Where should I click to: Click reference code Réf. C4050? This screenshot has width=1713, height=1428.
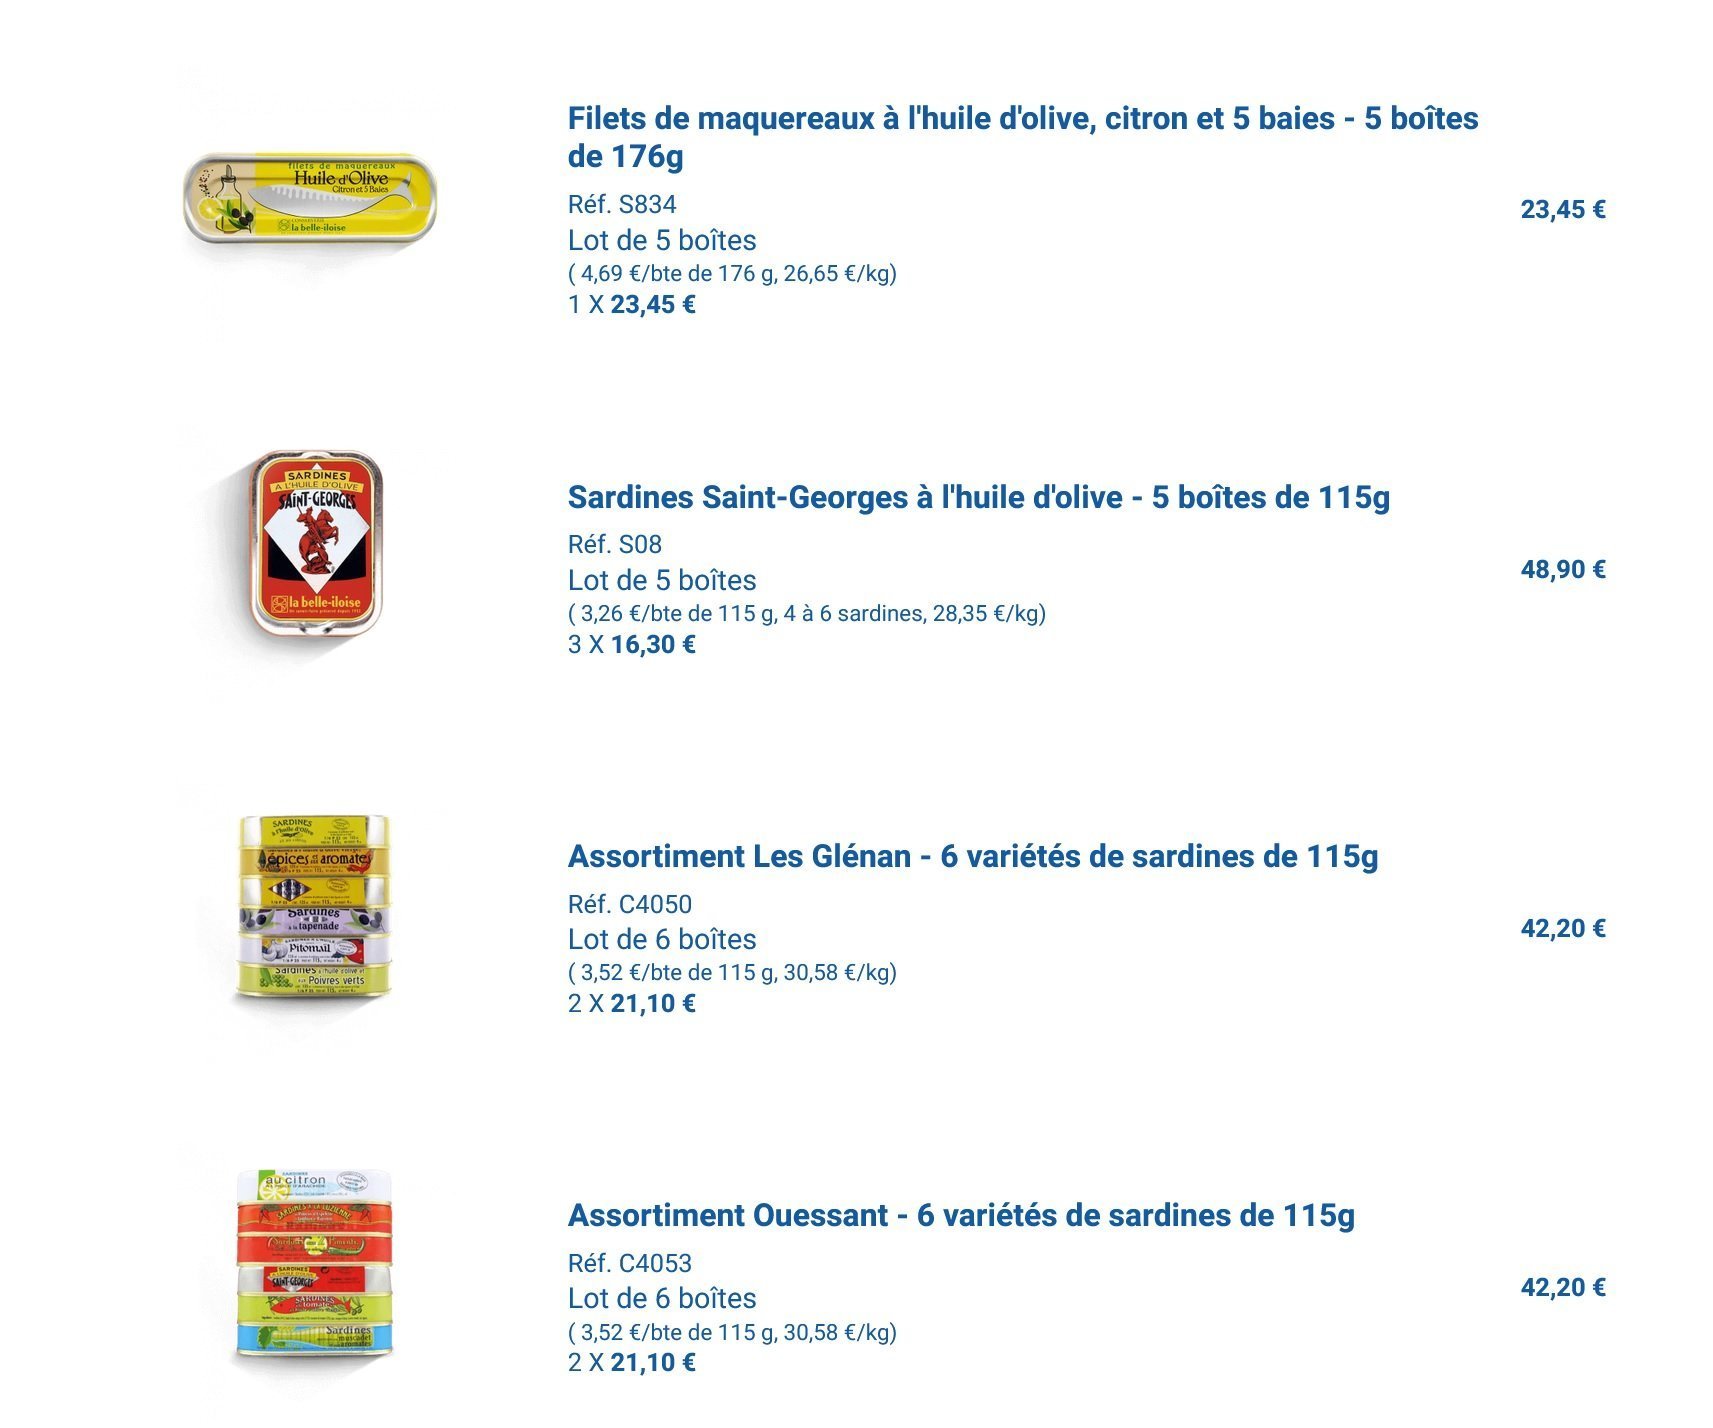629,904
